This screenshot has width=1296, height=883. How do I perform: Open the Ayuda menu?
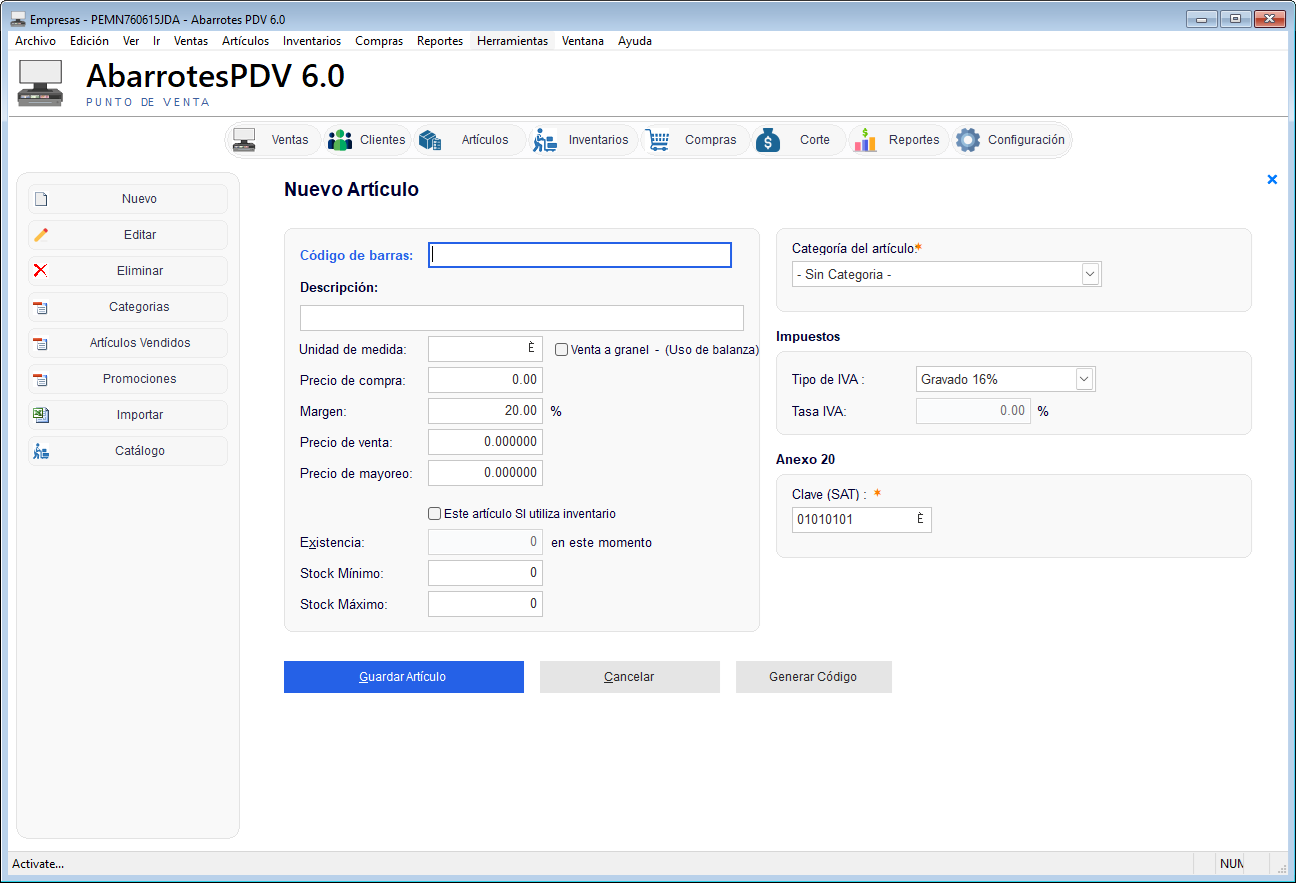click(x=635, y=41)
